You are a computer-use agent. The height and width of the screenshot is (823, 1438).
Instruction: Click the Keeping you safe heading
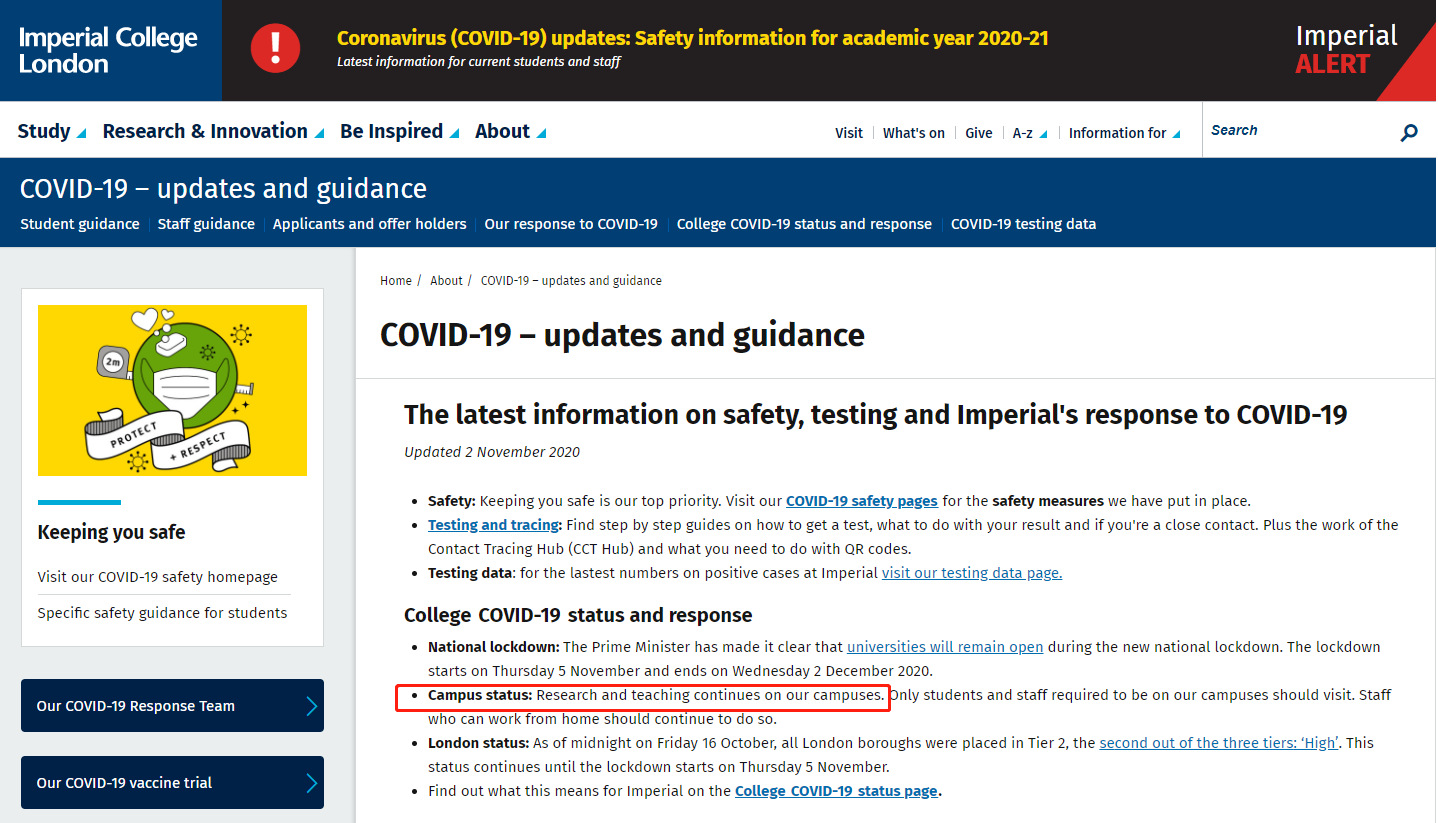(x=112, y=532)
